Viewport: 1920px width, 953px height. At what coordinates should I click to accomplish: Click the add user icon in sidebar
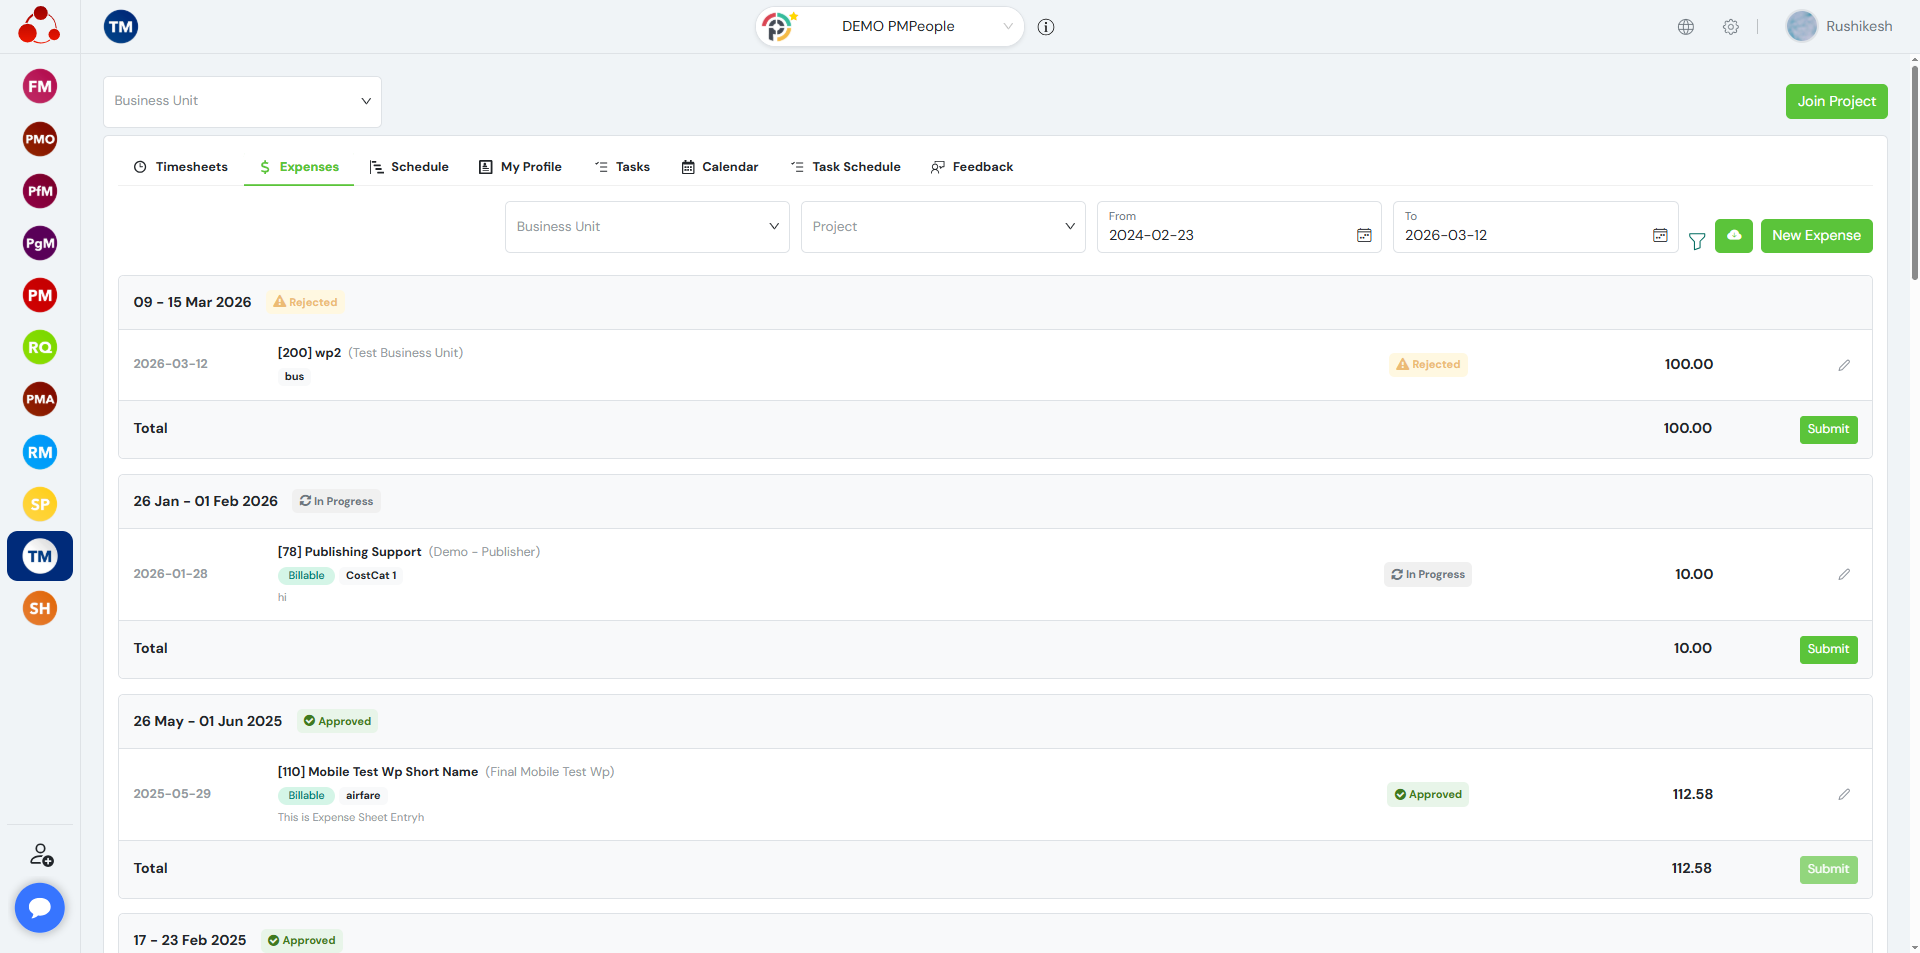41,855
